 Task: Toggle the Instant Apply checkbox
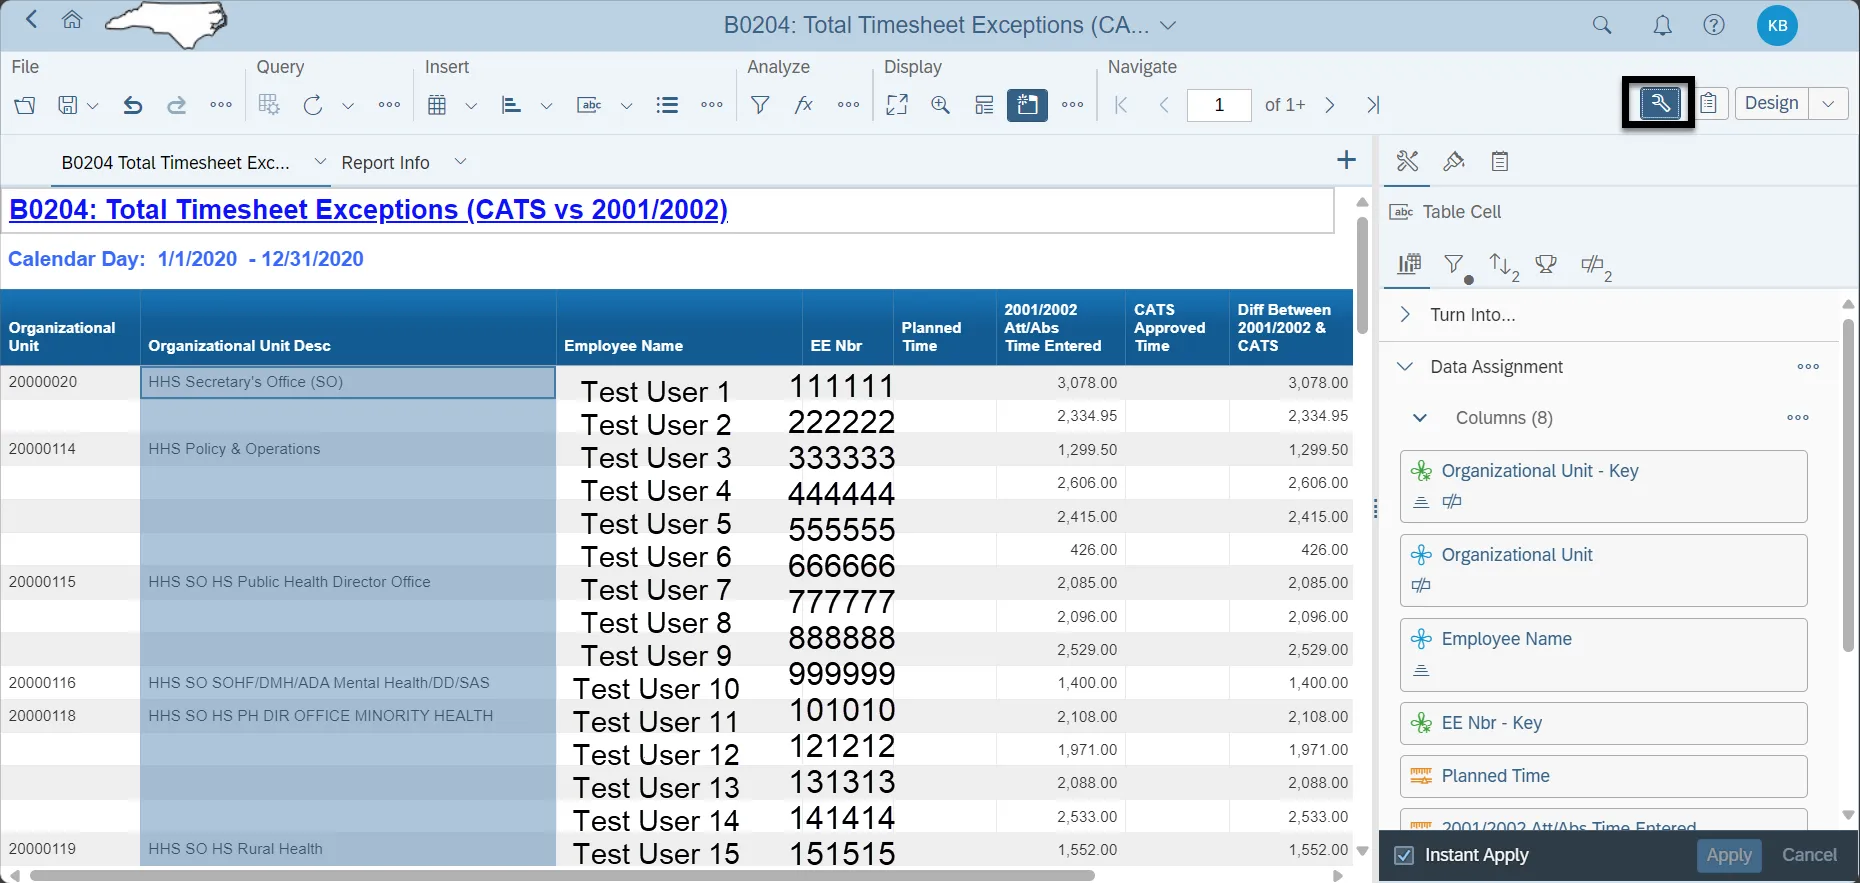(x=1404, y=855)
